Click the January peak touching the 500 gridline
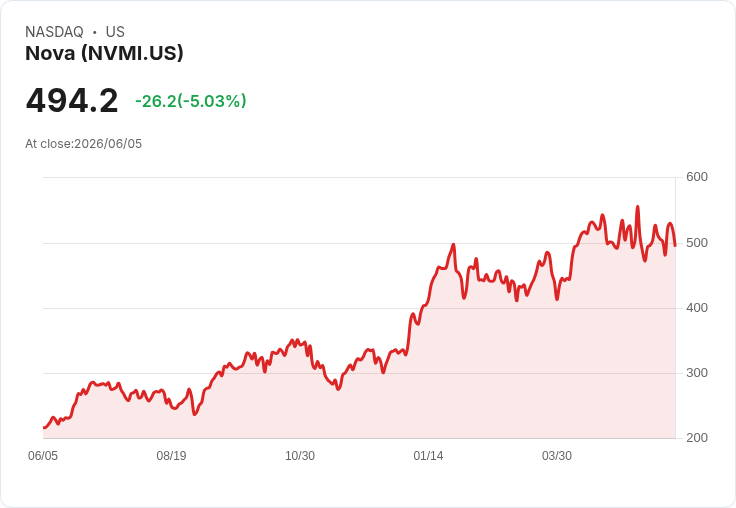Screen dimensions: 736x508 point(453,244)
